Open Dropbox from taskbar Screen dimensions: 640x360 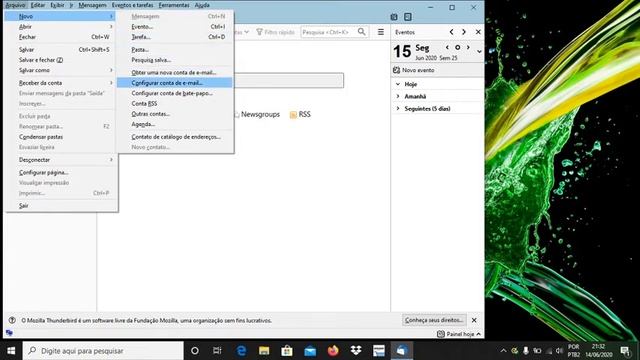point(356,351)
